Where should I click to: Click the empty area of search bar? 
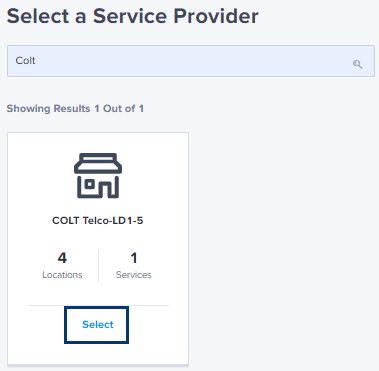[193, 61]
